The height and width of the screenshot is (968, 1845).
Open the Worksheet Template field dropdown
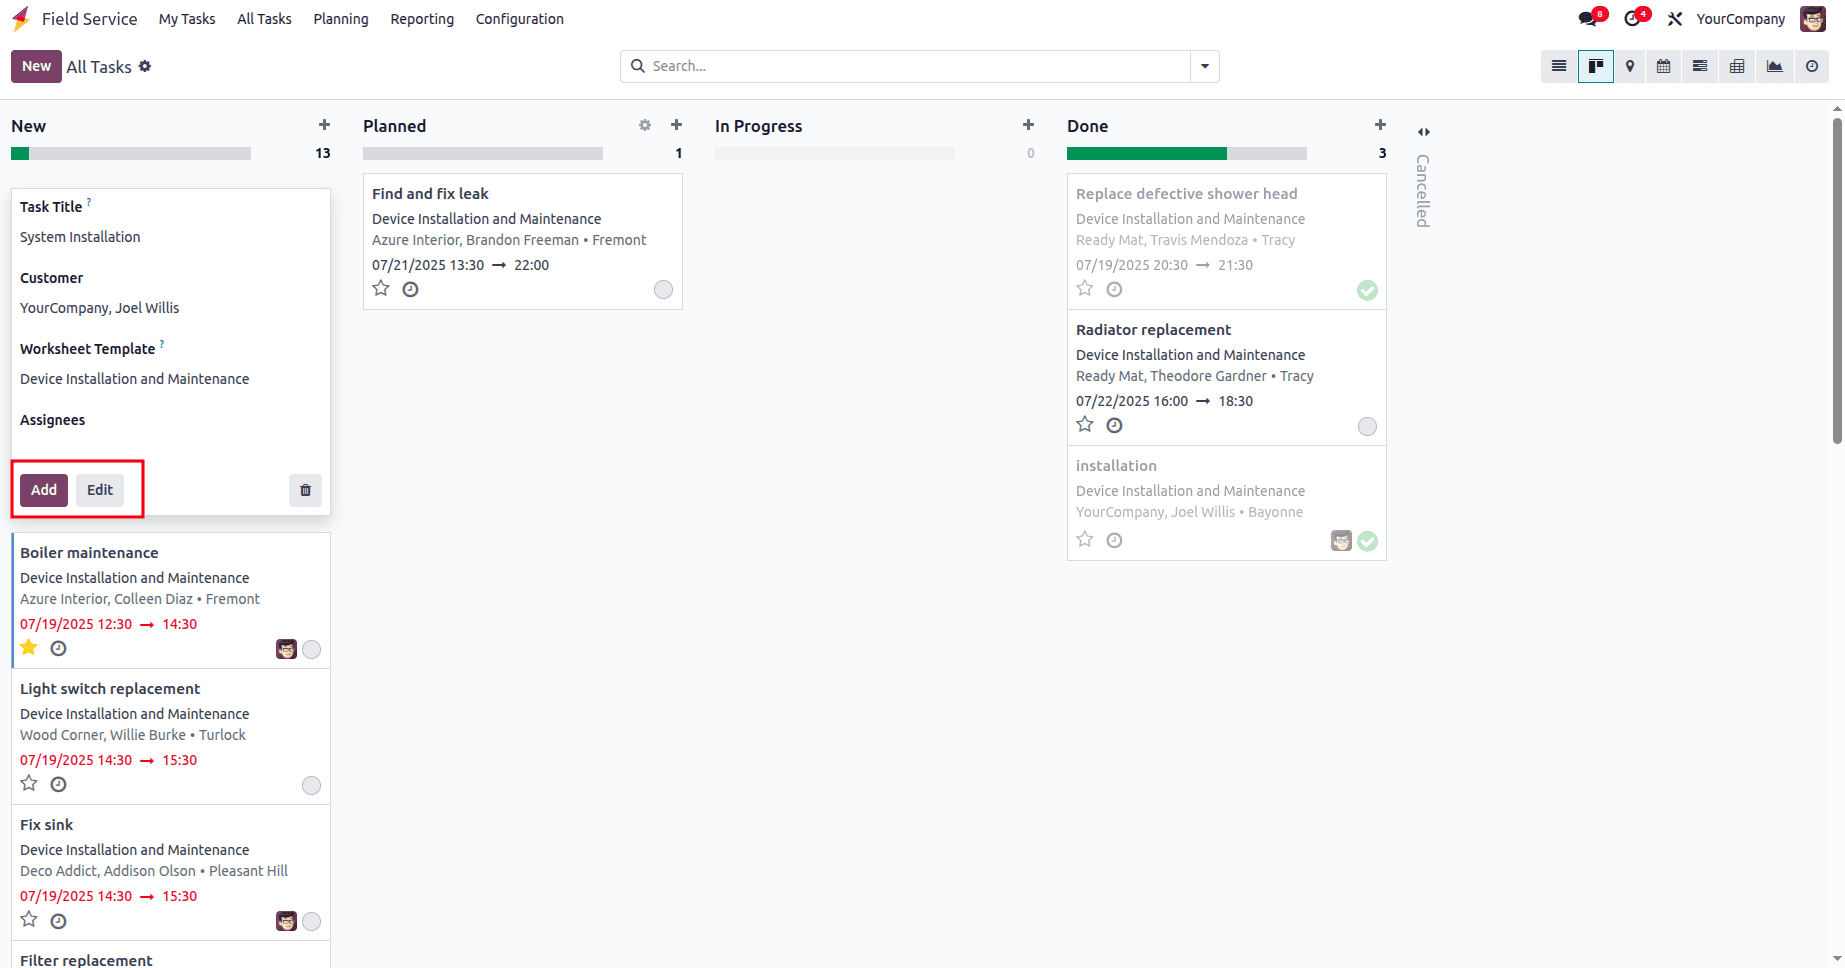coord(170,379)
